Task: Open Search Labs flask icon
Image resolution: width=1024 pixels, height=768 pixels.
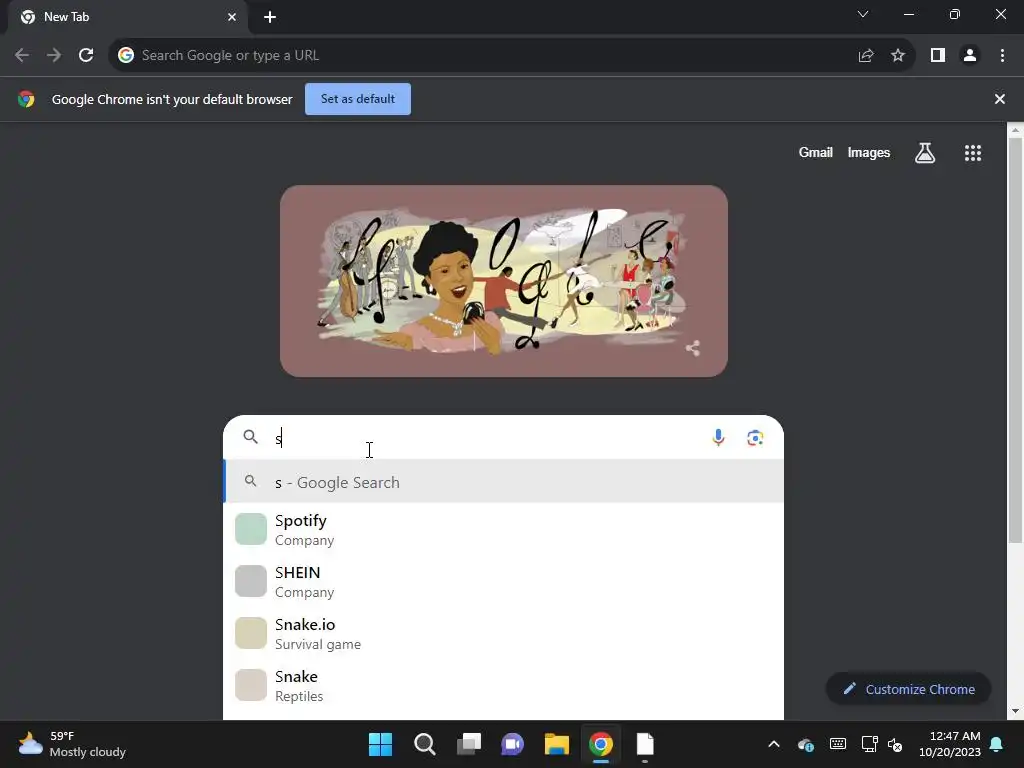Action: click(925, 153)
